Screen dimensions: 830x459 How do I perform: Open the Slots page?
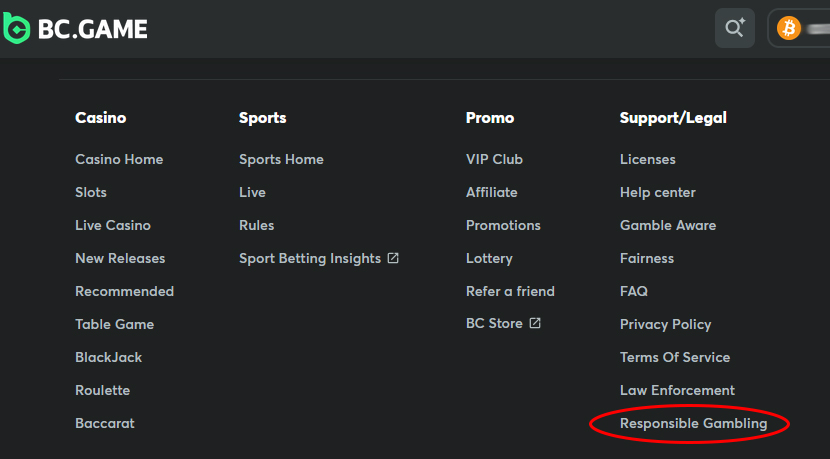[x=91, y=192]
